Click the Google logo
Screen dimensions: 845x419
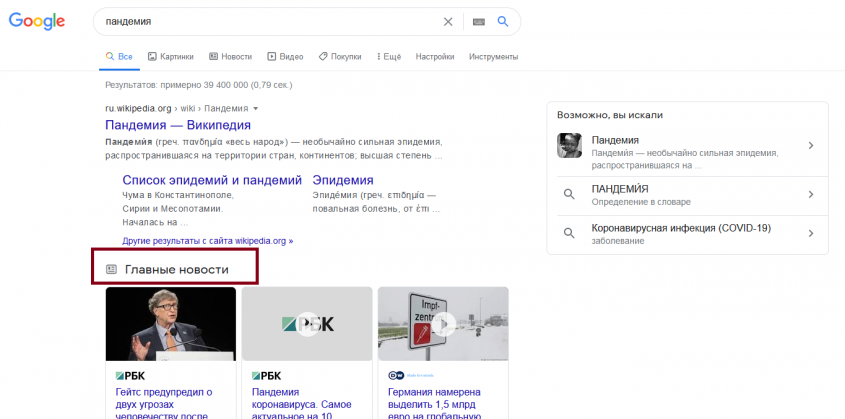pos(37,22)
